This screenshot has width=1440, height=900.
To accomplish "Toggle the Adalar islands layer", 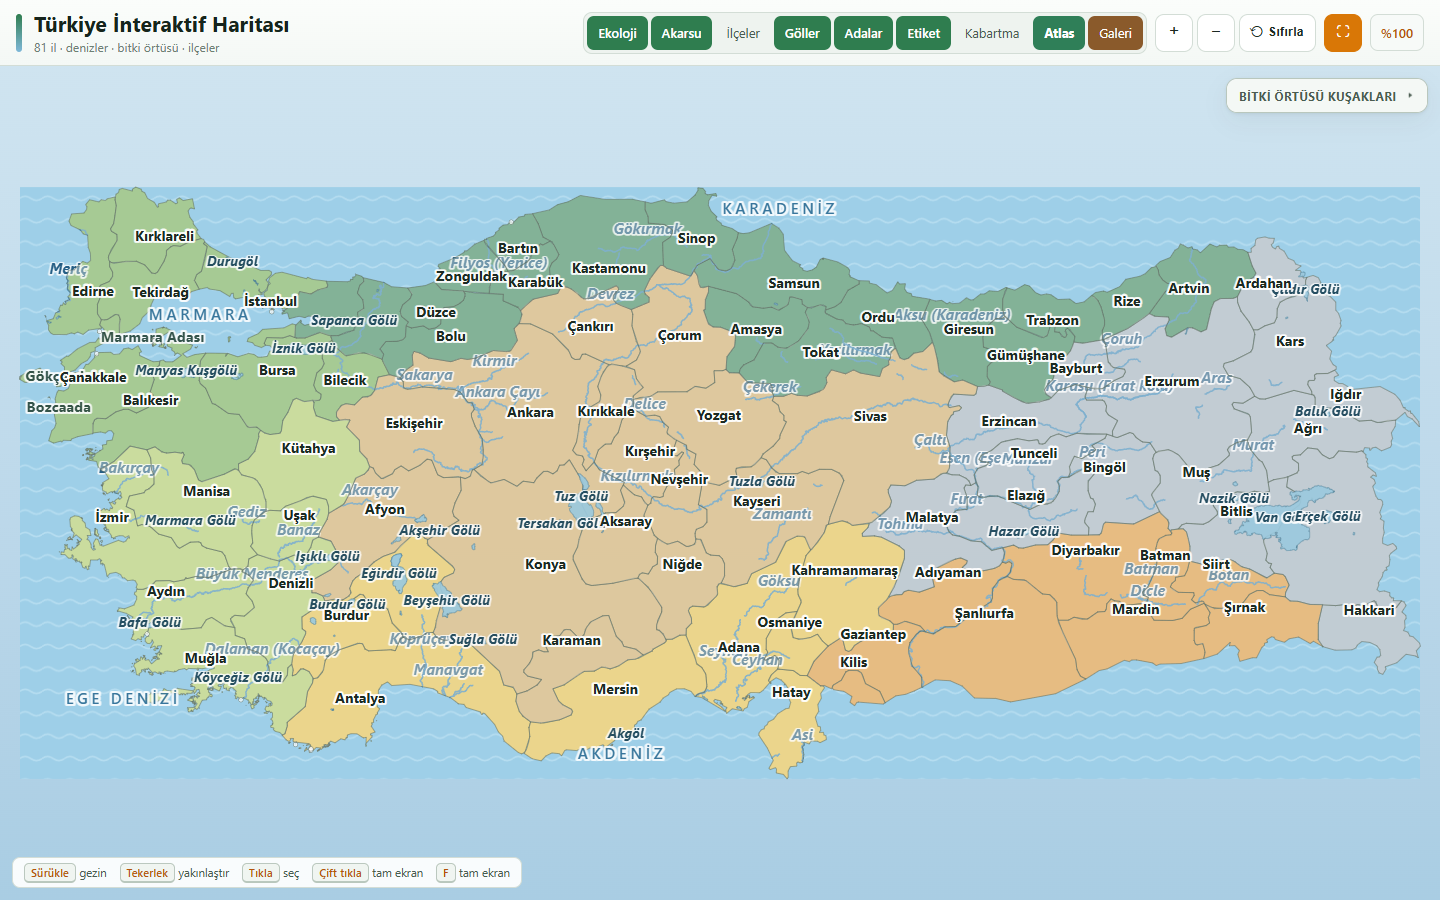I will [863, 33].
